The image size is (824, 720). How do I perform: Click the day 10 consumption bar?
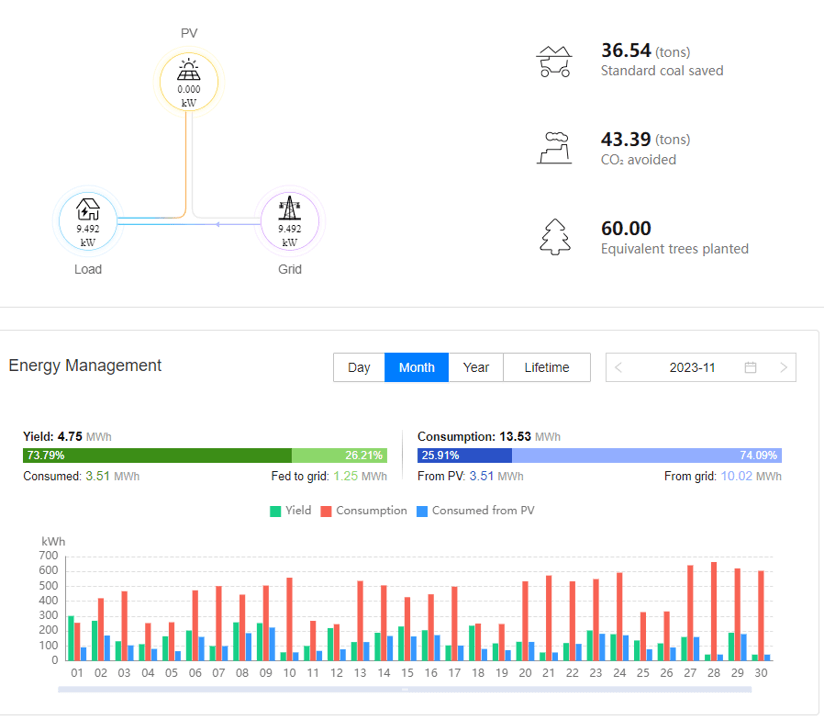290,619
